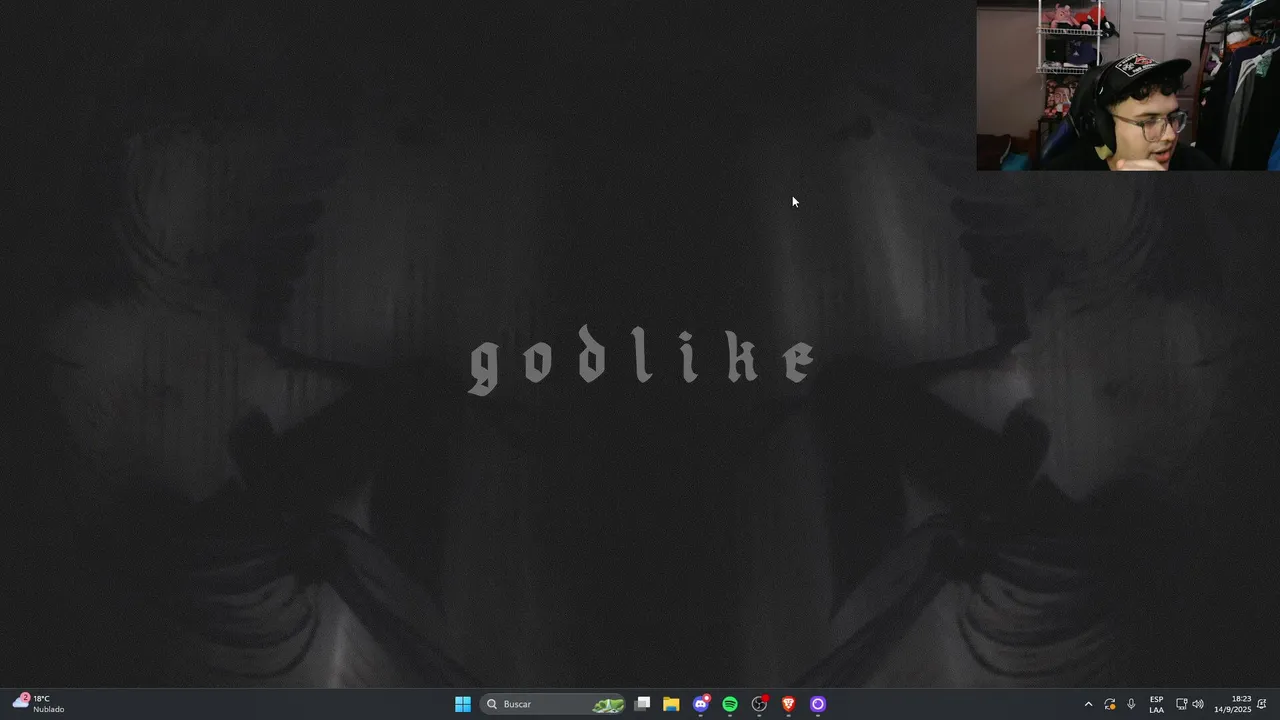The image size is (1280, 720).
Task: Open Brave browser from the taskbar
Action: pyautogui.click(x=788, y=704)
